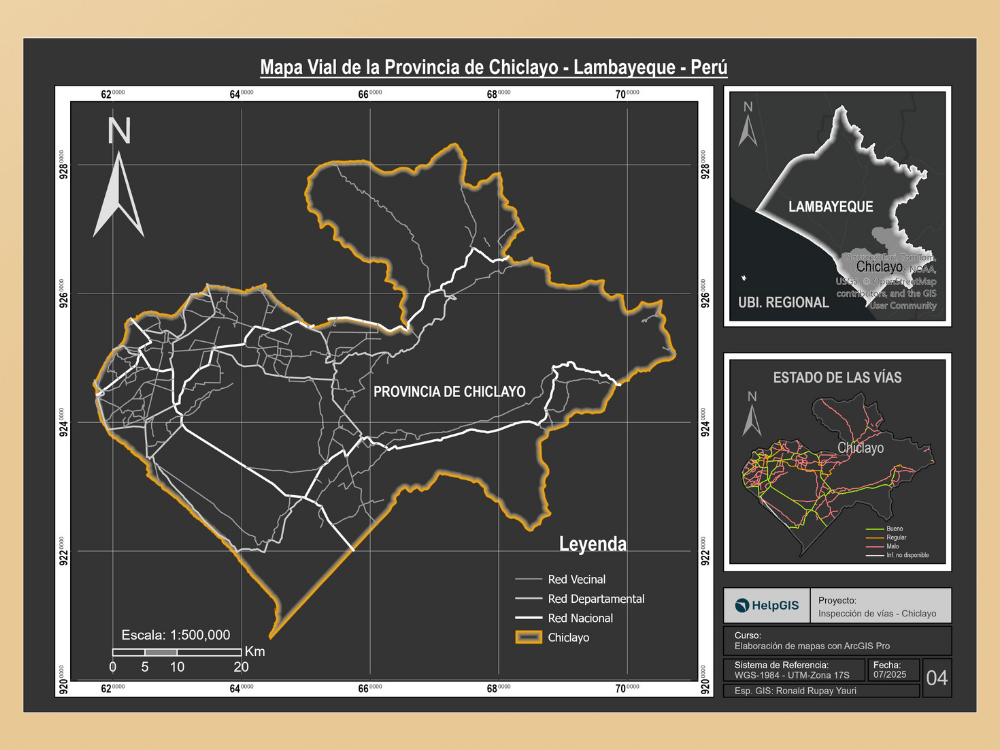Click the '924' grid label on the left edge

click(x=62, y=422)
